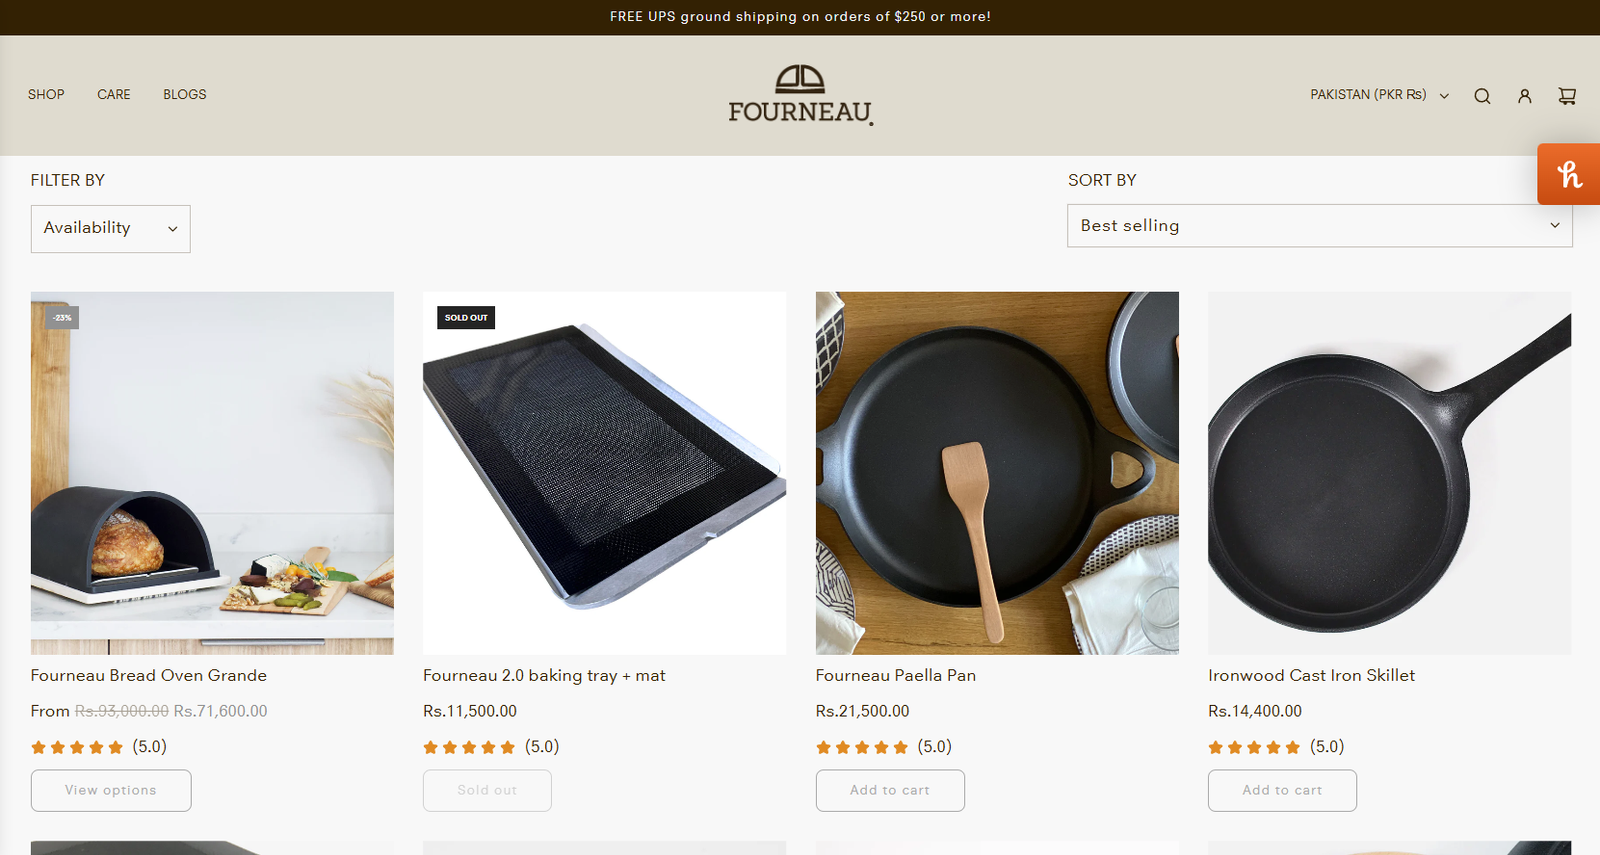
Task: Add the Ironwood Cast Iron Skillet to cart
Action: pyautogui.click(x=1282, y=790)
